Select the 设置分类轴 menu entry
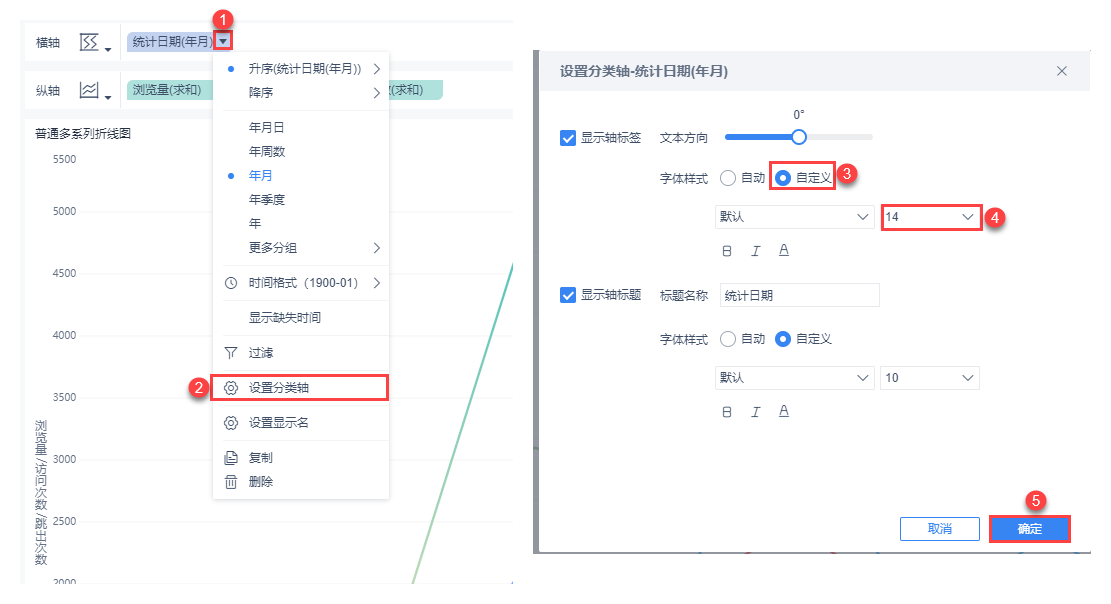 coord(300,387)
